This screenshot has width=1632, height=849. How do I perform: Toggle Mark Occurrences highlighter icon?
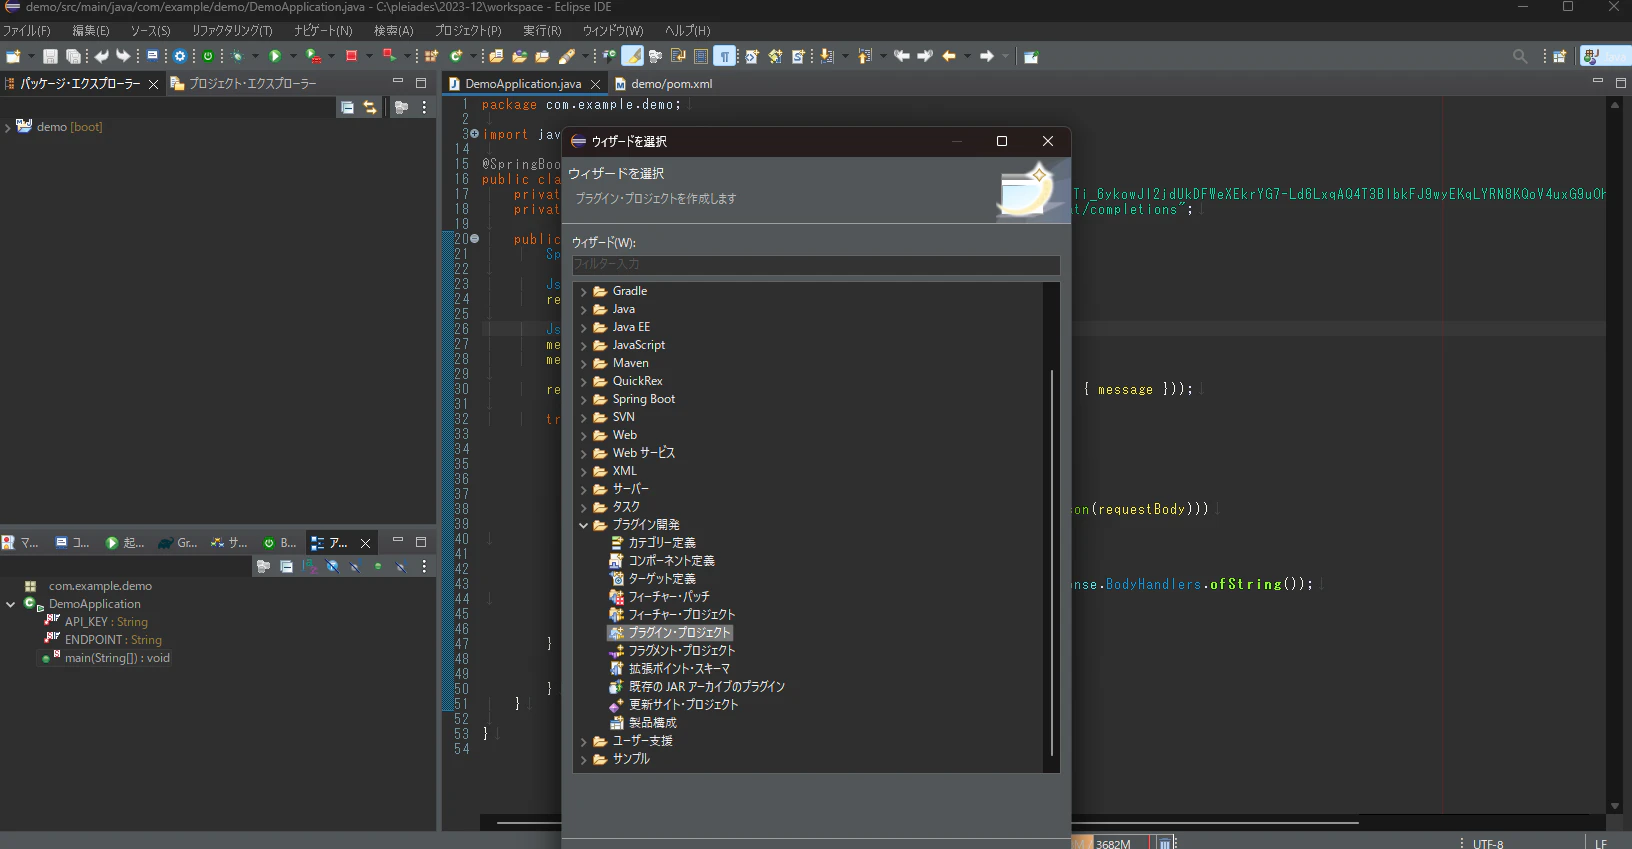tap(634, 56)
